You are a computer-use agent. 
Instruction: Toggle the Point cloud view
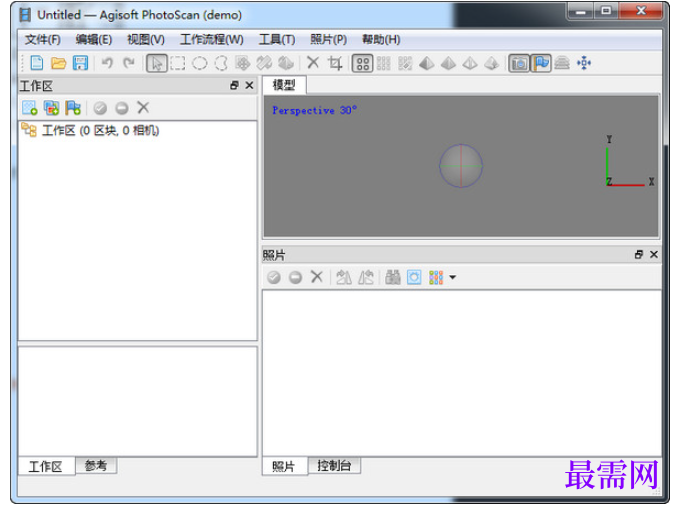[363, 63]
